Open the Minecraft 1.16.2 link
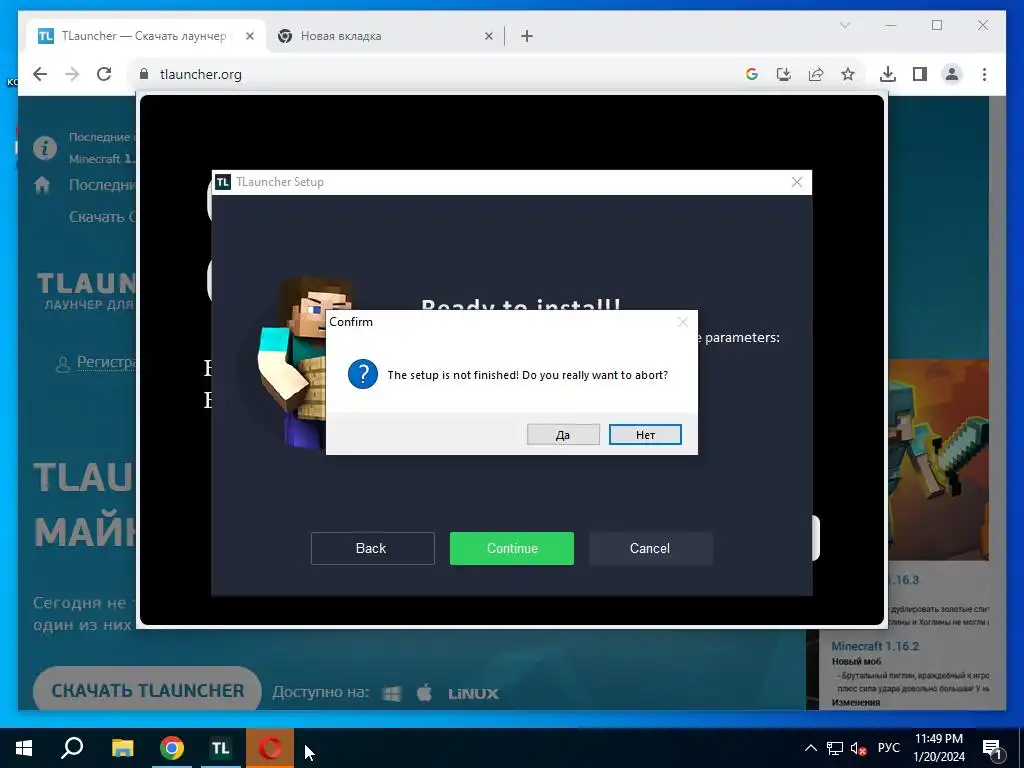Image resolution: width=1024 pixels, height=768 pixels. coord(875,646)
